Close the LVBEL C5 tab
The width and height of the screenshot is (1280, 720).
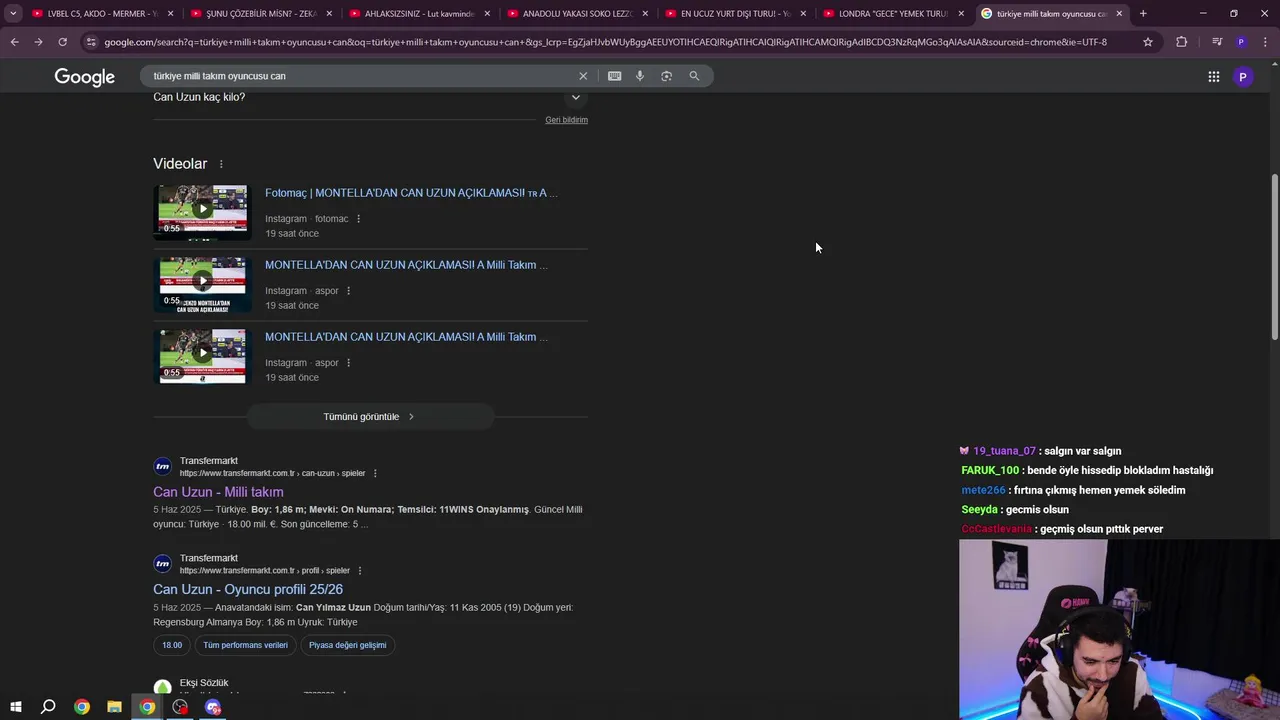pyautogui.click(x=170, y=14)
